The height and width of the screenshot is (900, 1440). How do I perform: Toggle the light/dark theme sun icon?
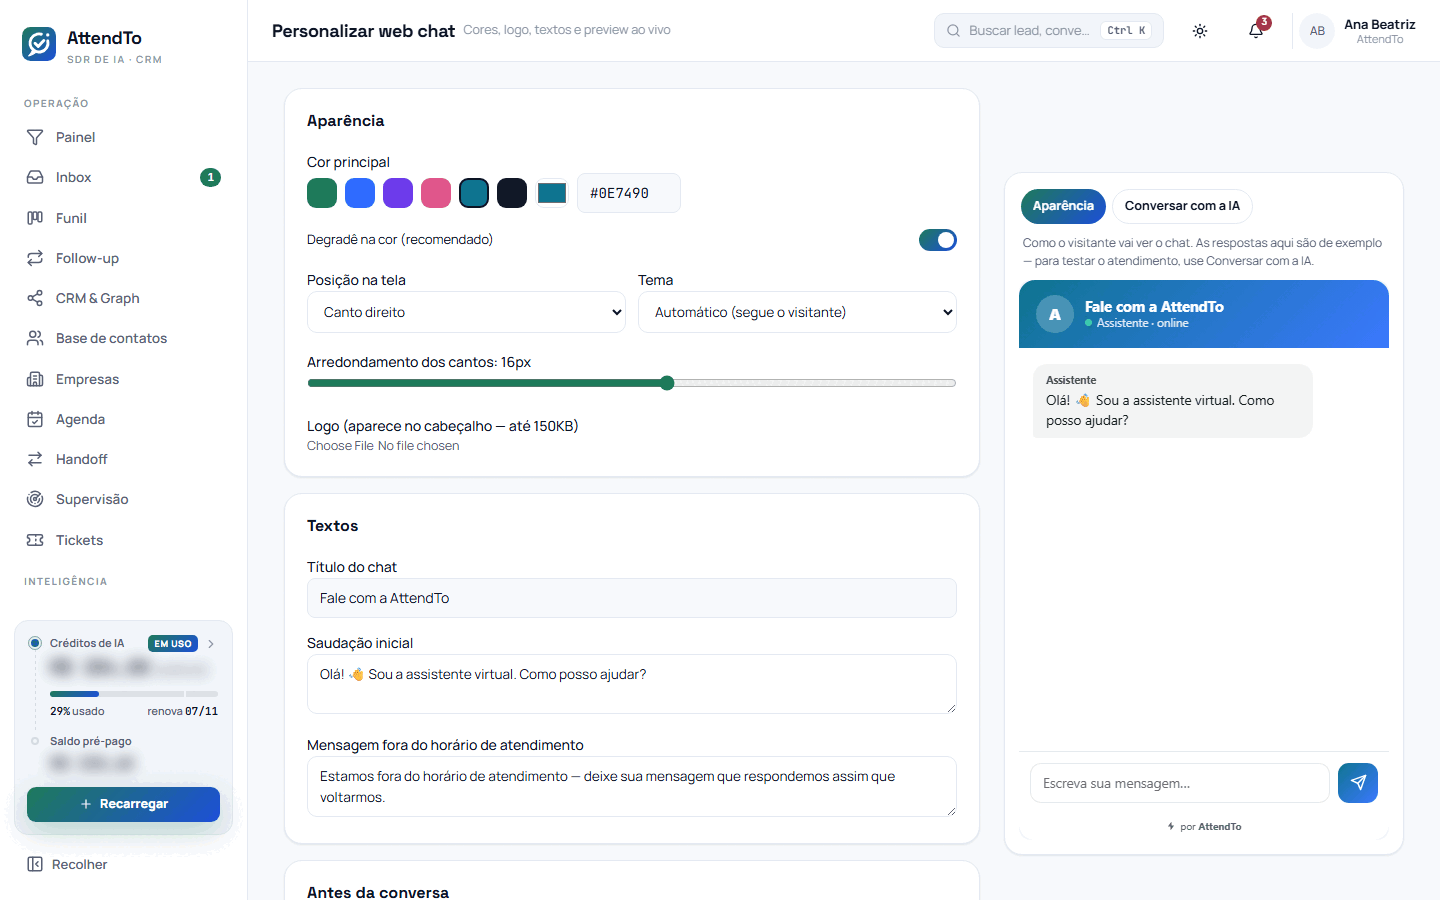tap(1200, 31)
